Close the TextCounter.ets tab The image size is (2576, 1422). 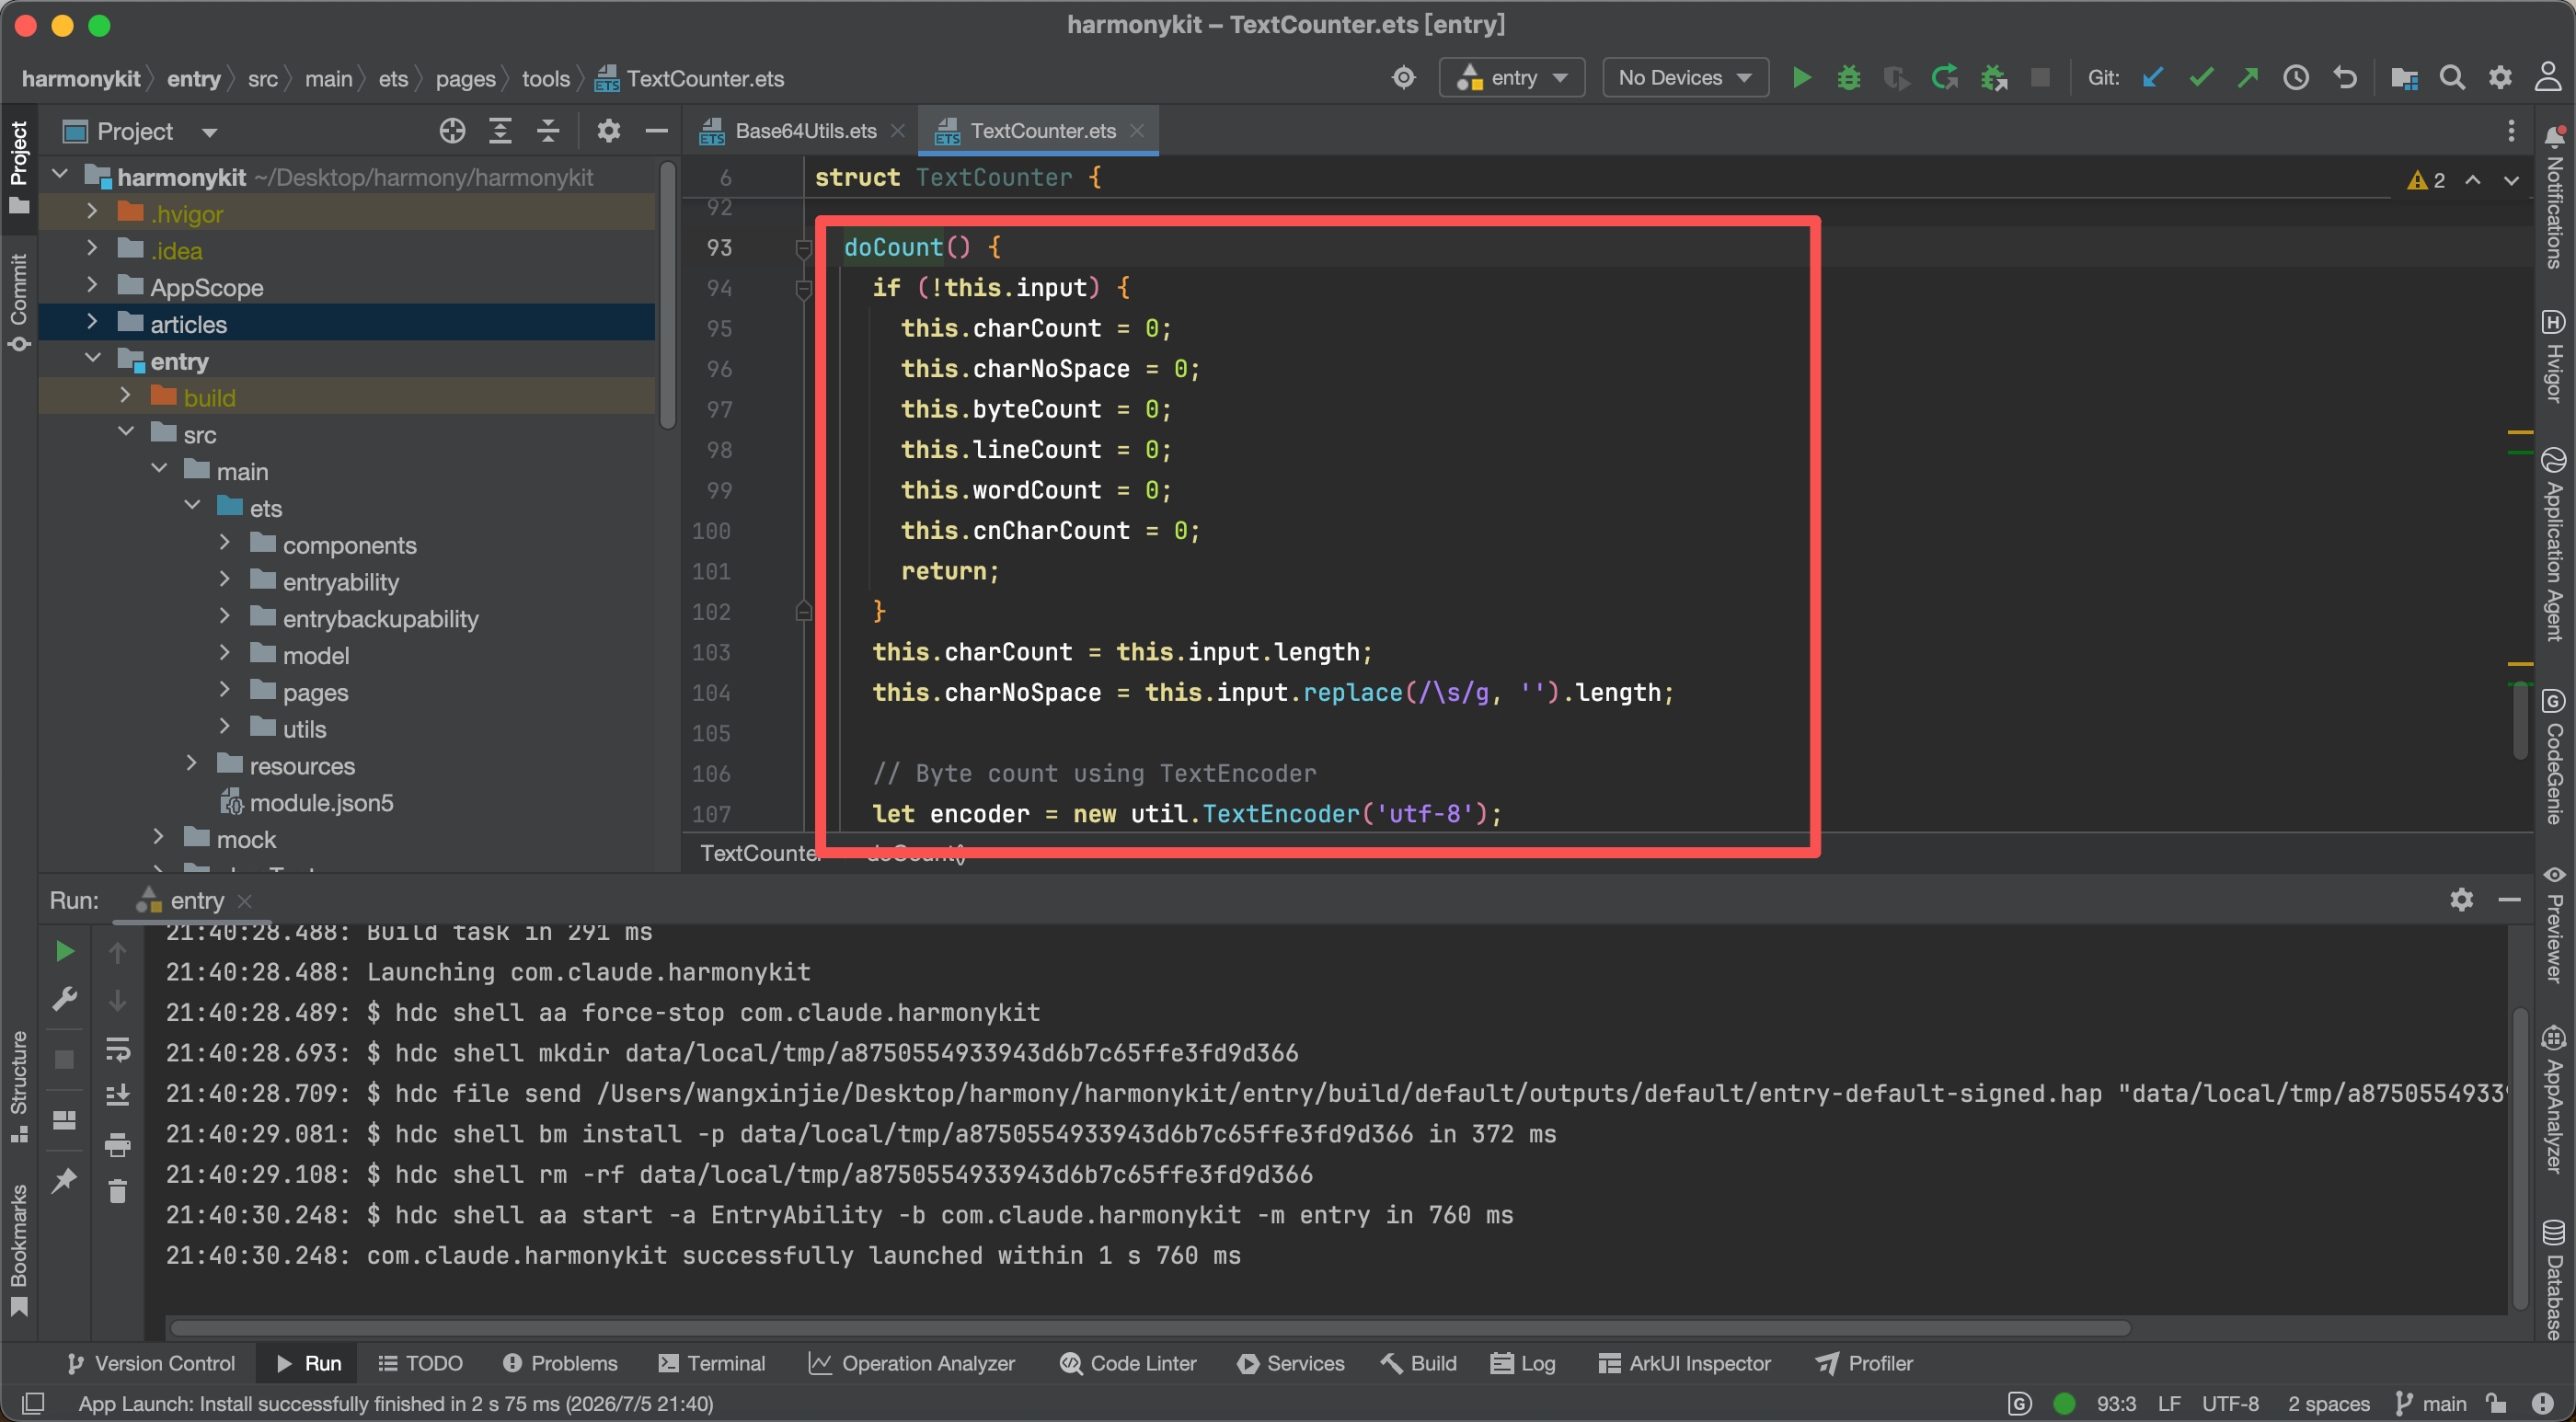(1137, 131)
